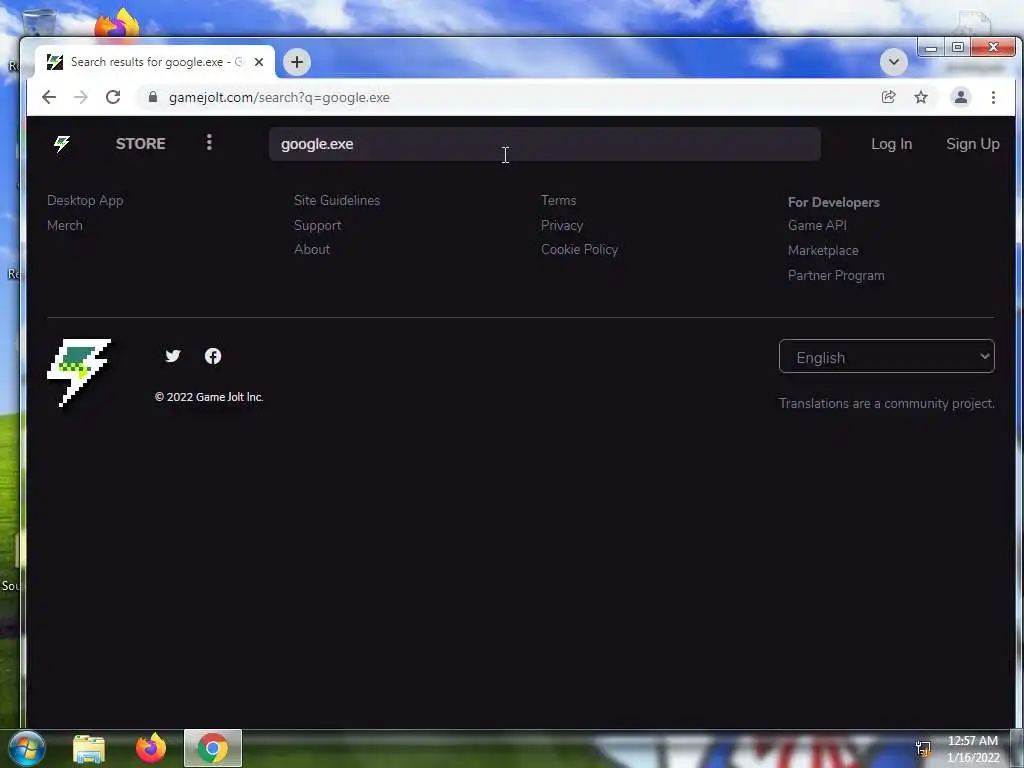Click Log In

[891, 144]
